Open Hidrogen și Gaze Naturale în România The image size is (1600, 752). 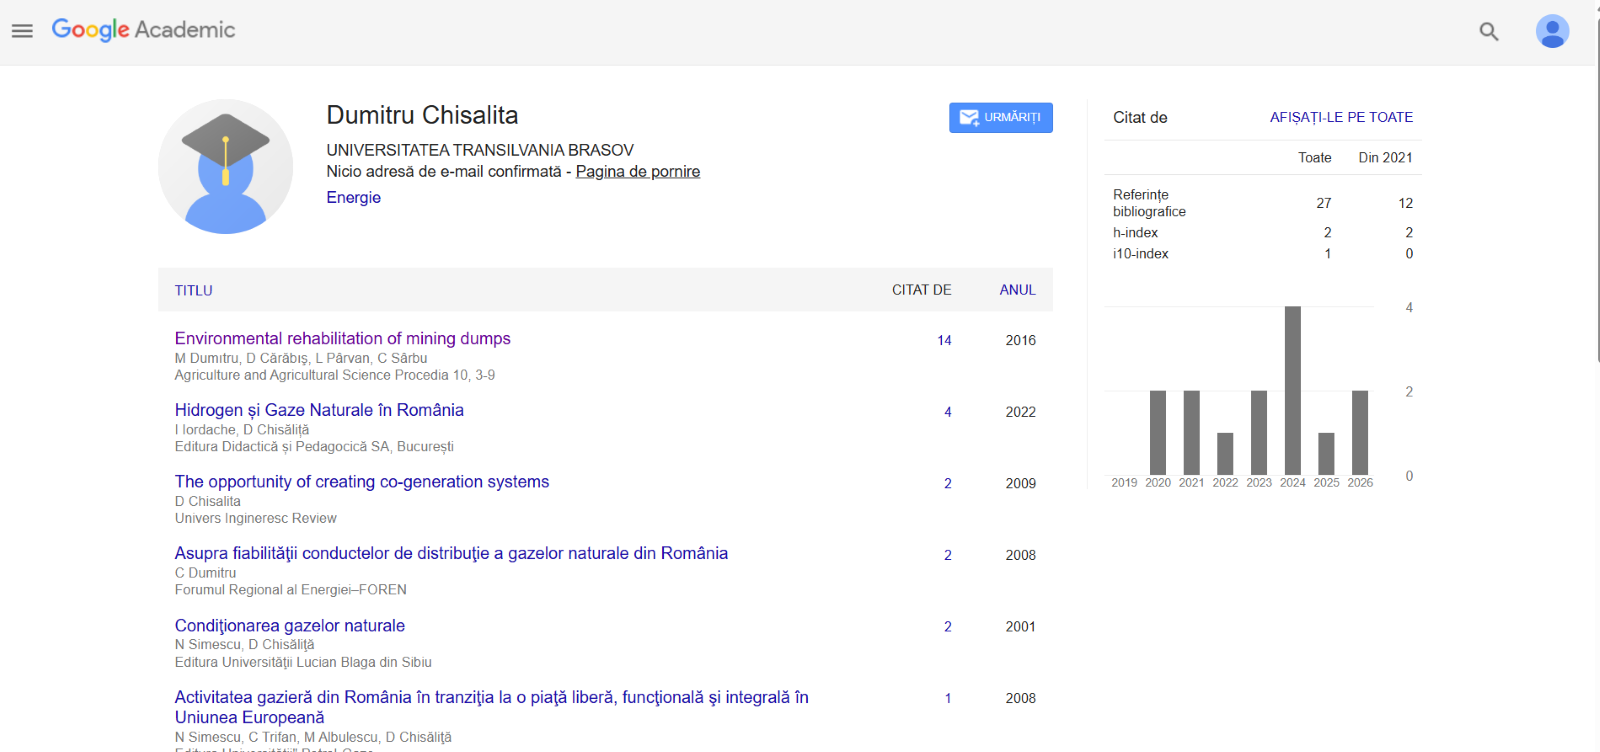[319, 410]
